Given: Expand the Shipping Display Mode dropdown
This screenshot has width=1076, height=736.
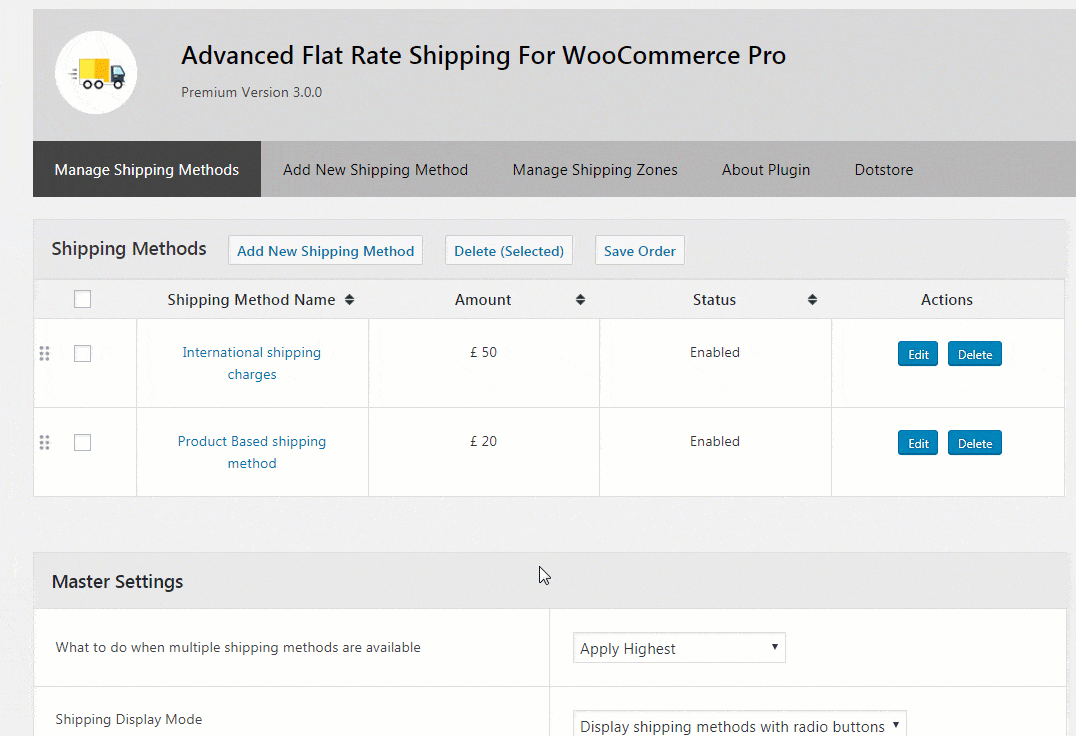Looking at the screenshot, I should 740,726.
